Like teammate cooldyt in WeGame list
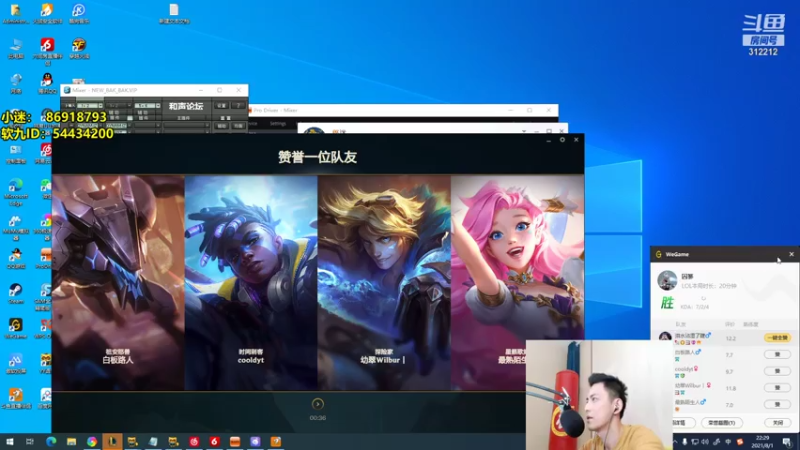Screen dimensions: 800x450 point(777,371)
